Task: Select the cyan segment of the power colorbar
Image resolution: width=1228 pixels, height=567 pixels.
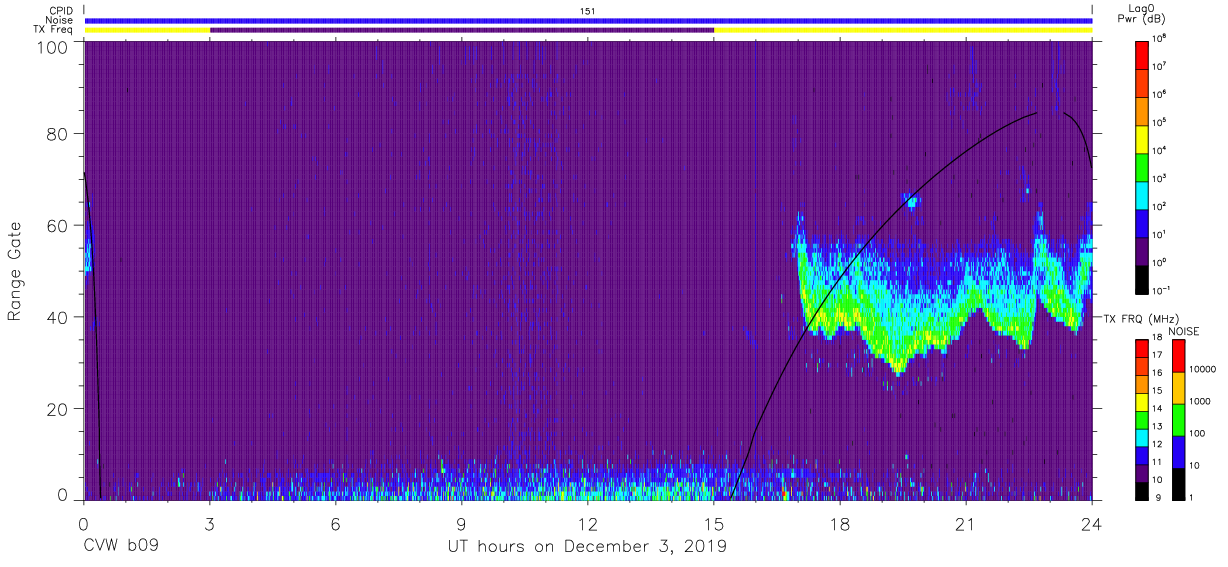Action: point(1143,194)
